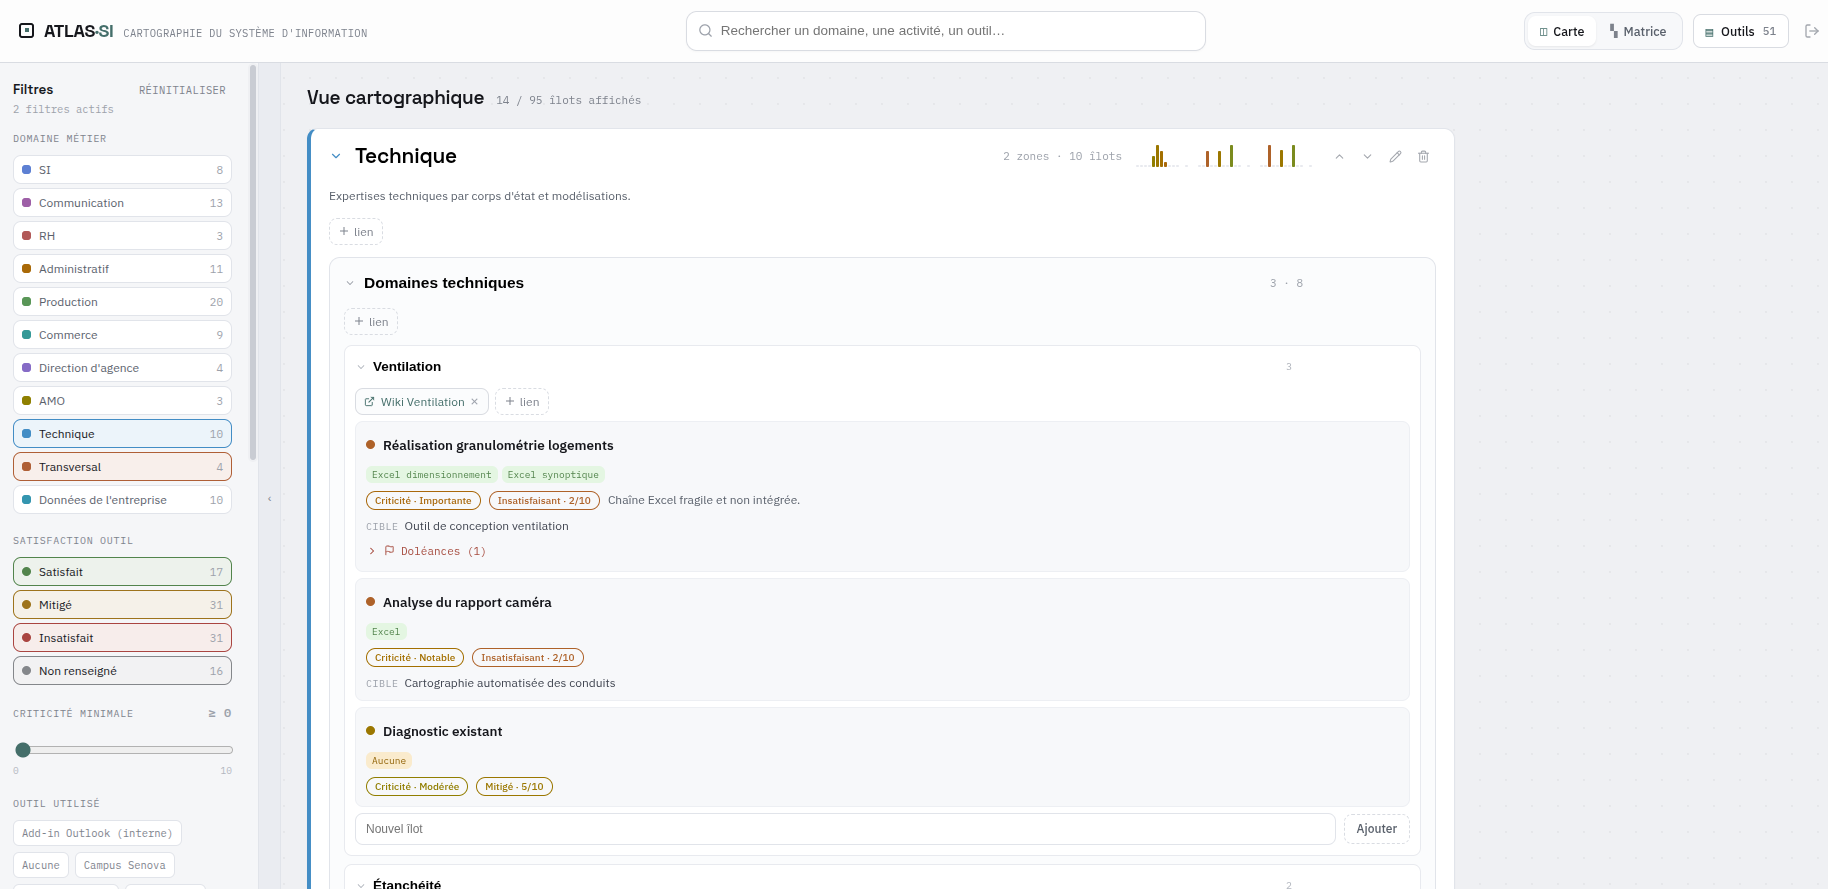Viewport: 1828px width, 889px height.
Task: Toggle the Direction d'agence filter
Action: pyautogui.click(x=122, y=368)
